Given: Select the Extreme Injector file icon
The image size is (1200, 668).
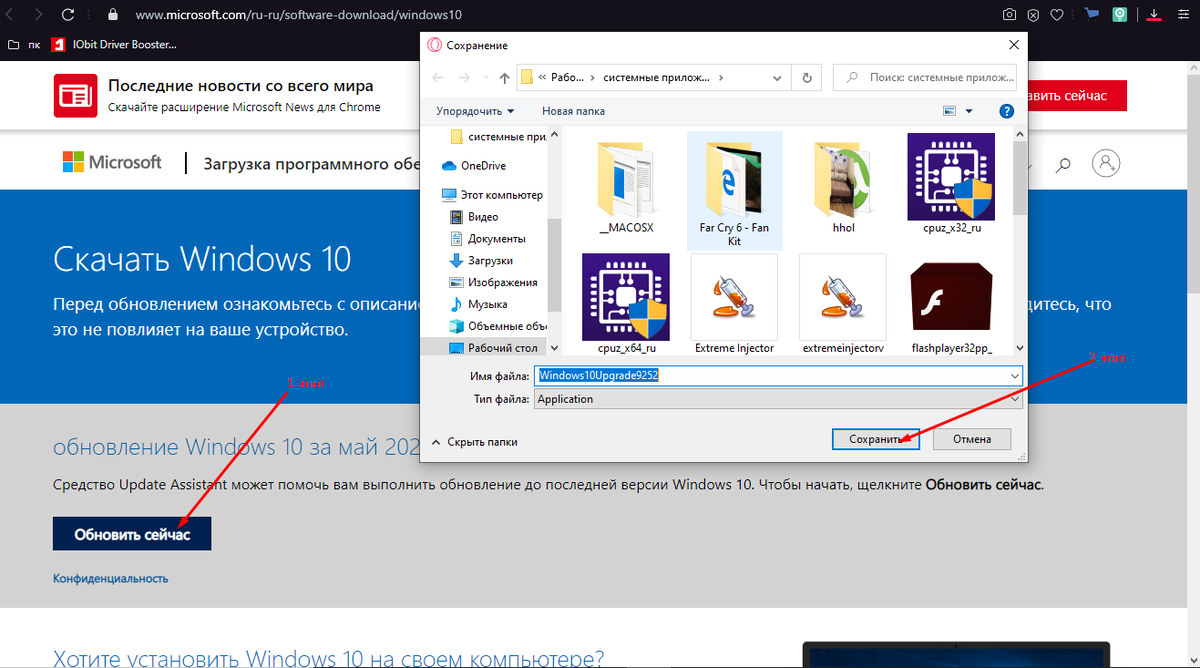Looking at the screenshot, I should [734, 304].
